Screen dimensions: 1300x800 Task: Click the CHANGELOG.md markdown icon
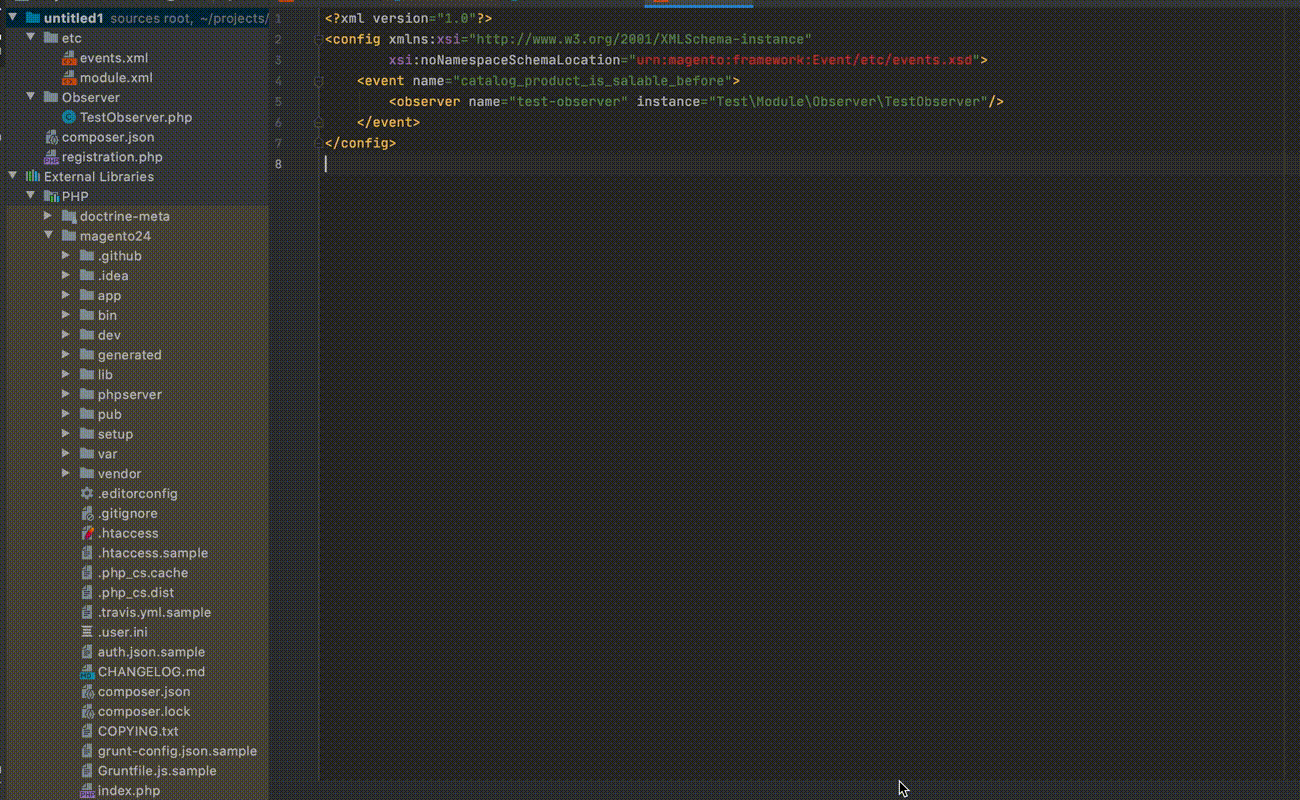point(87,672)
